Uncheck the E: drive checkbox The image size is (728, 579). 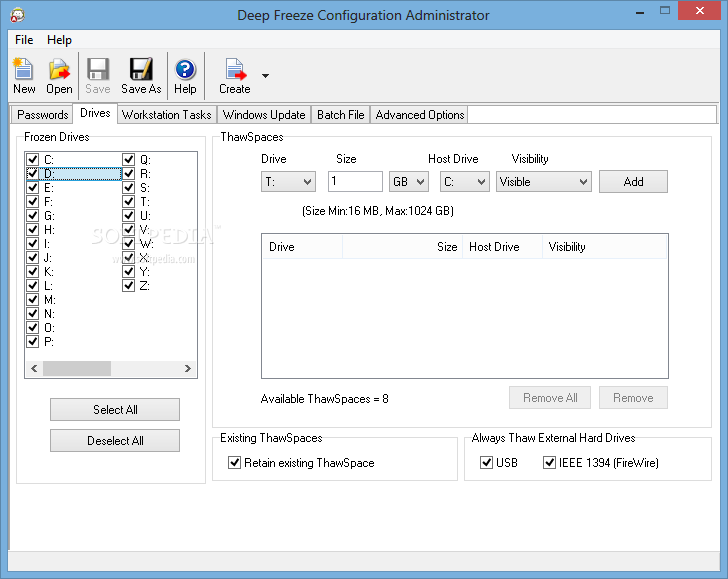pyautogui.click(x=32, y=188)
